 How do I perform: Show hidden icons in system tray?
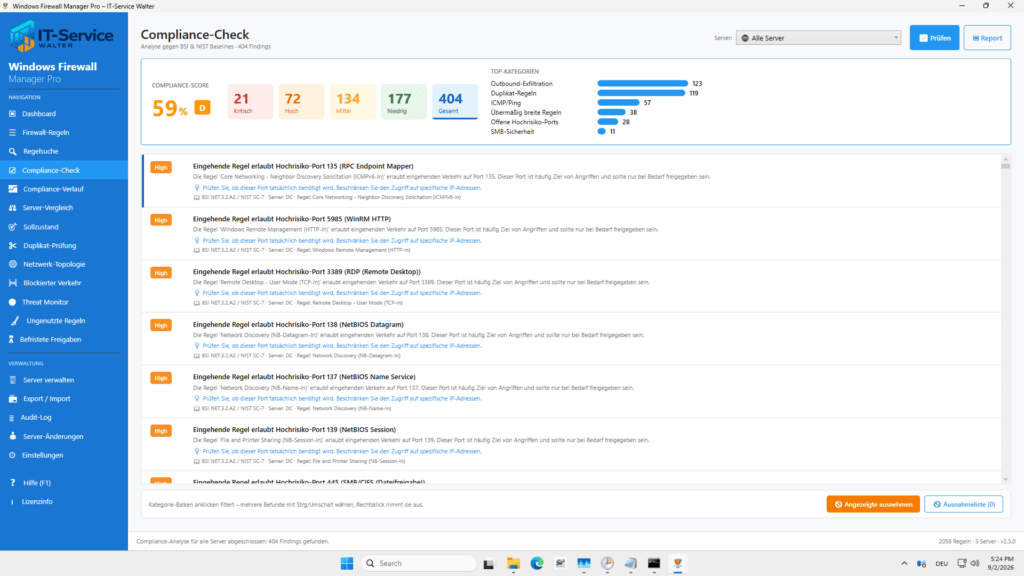(x=904, y=563)
